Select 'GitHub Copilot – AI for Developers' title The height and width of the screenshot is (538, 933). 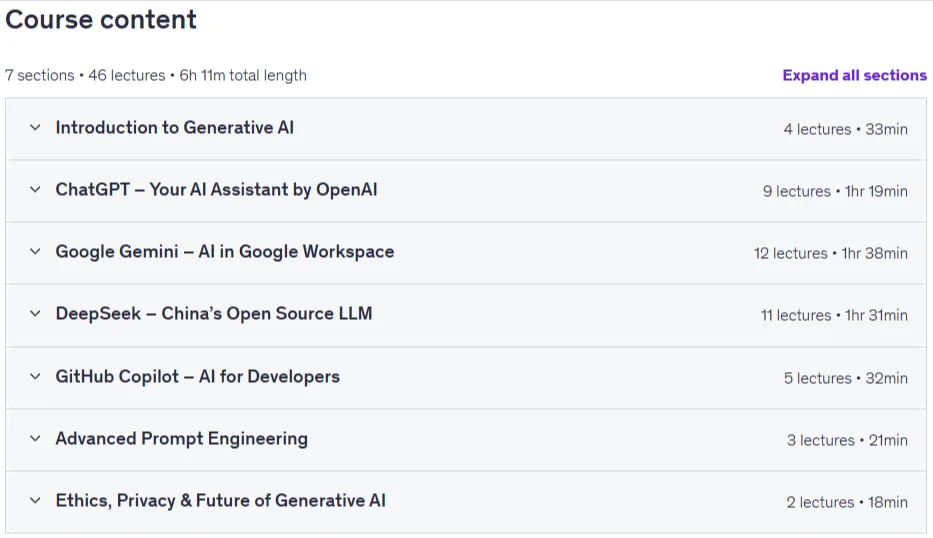198,376
